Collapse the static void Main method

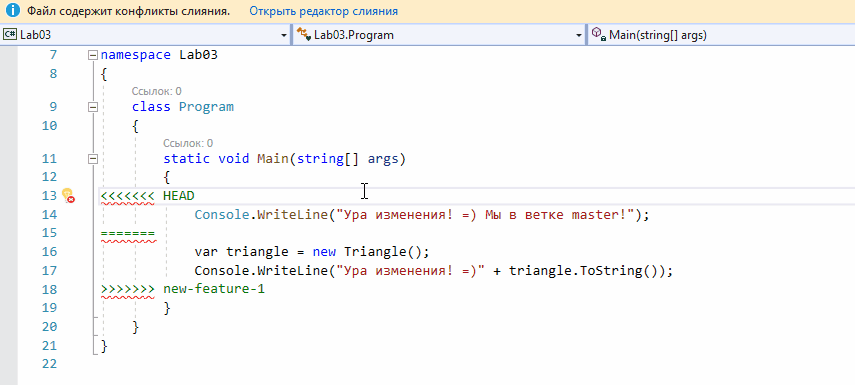pos(93,159)
